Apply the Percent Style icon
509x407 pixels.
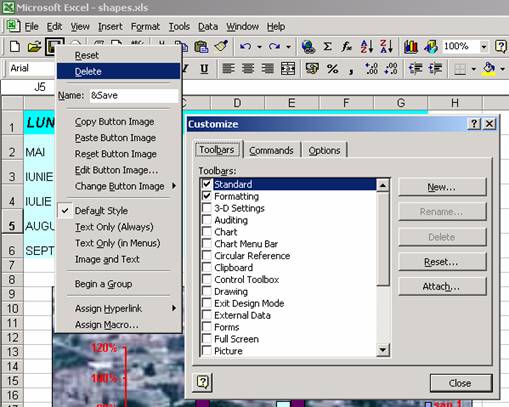[x=332, y=69]
